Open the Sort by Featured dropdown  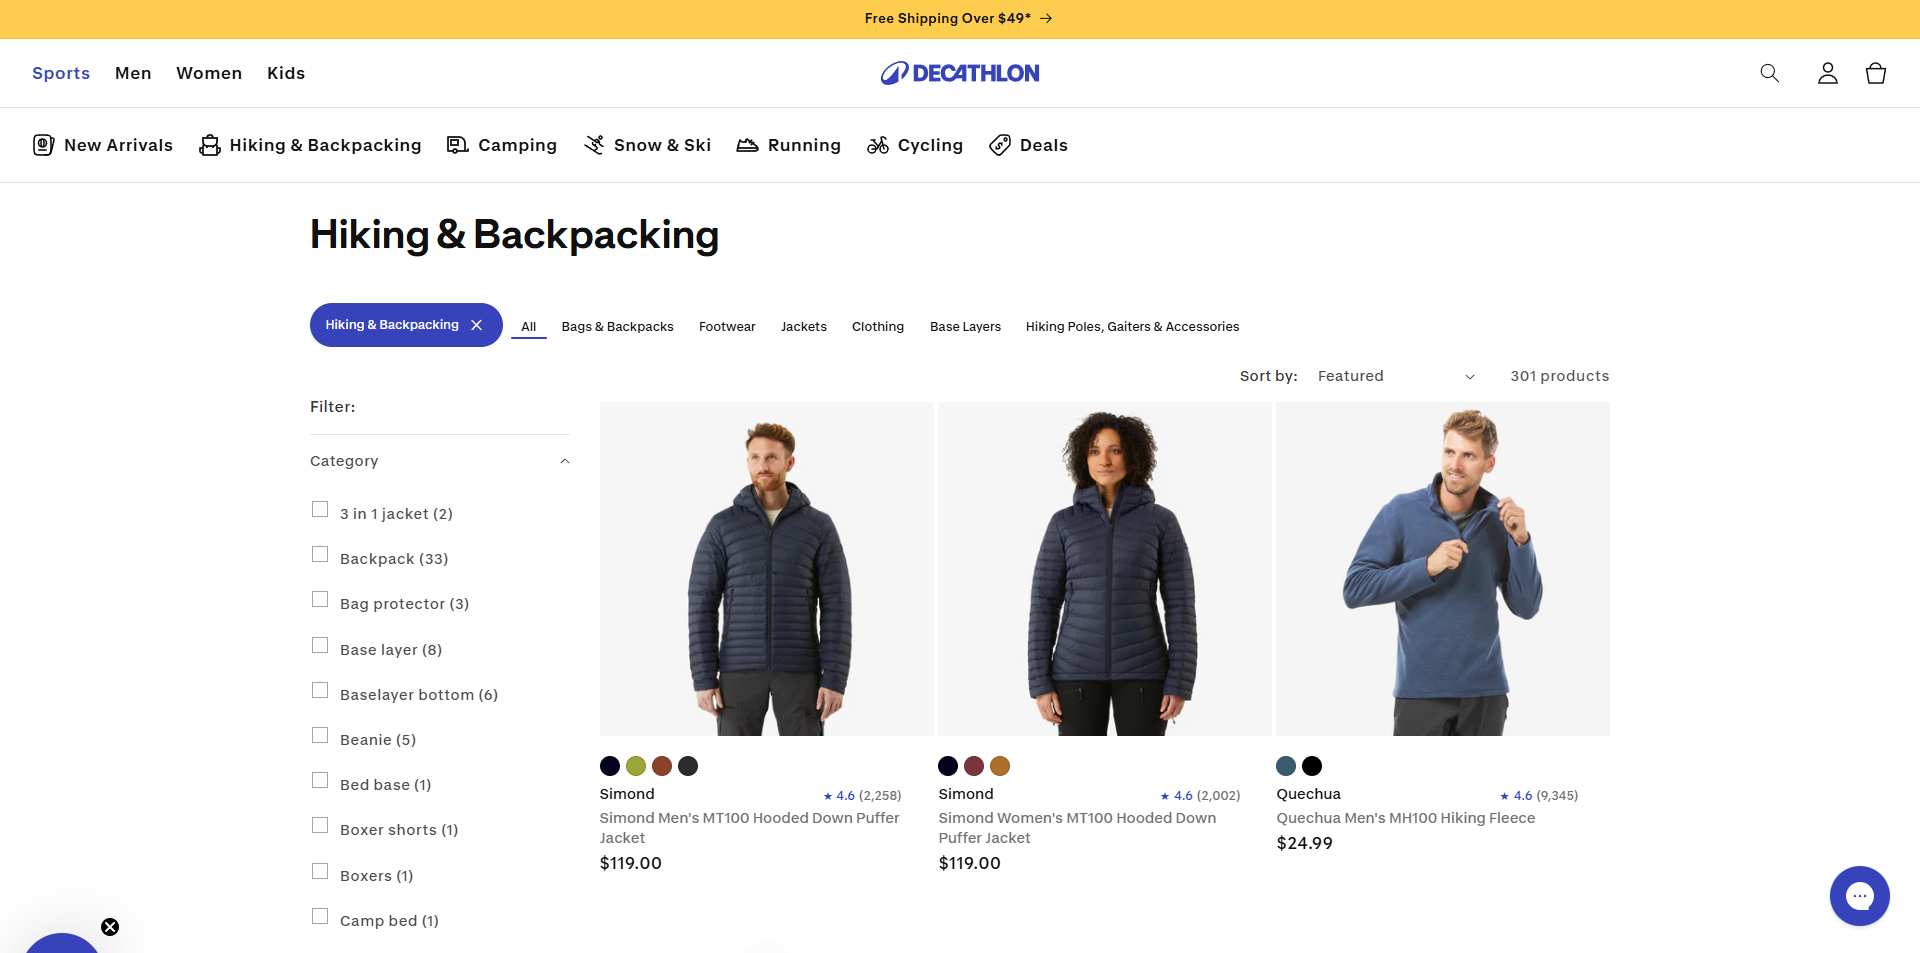[x=1395, y=376]
